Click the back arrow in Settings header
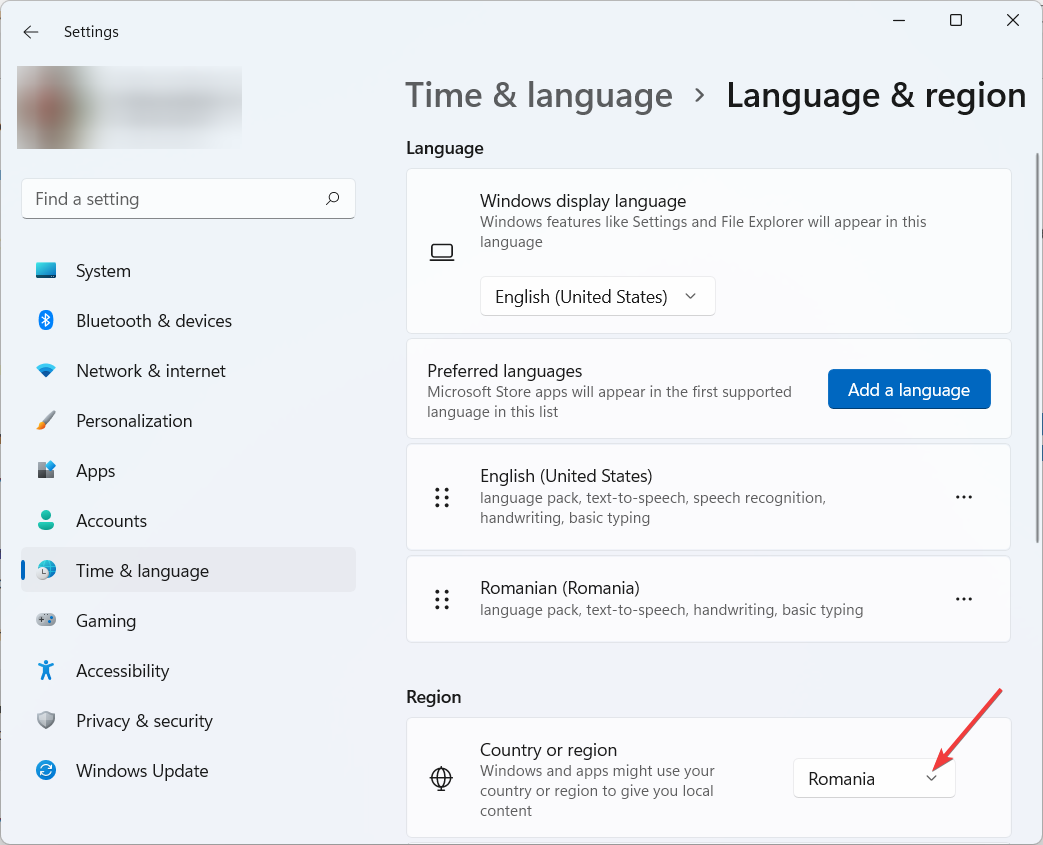Screen dimensions: 1043x845 coord(31,32)
